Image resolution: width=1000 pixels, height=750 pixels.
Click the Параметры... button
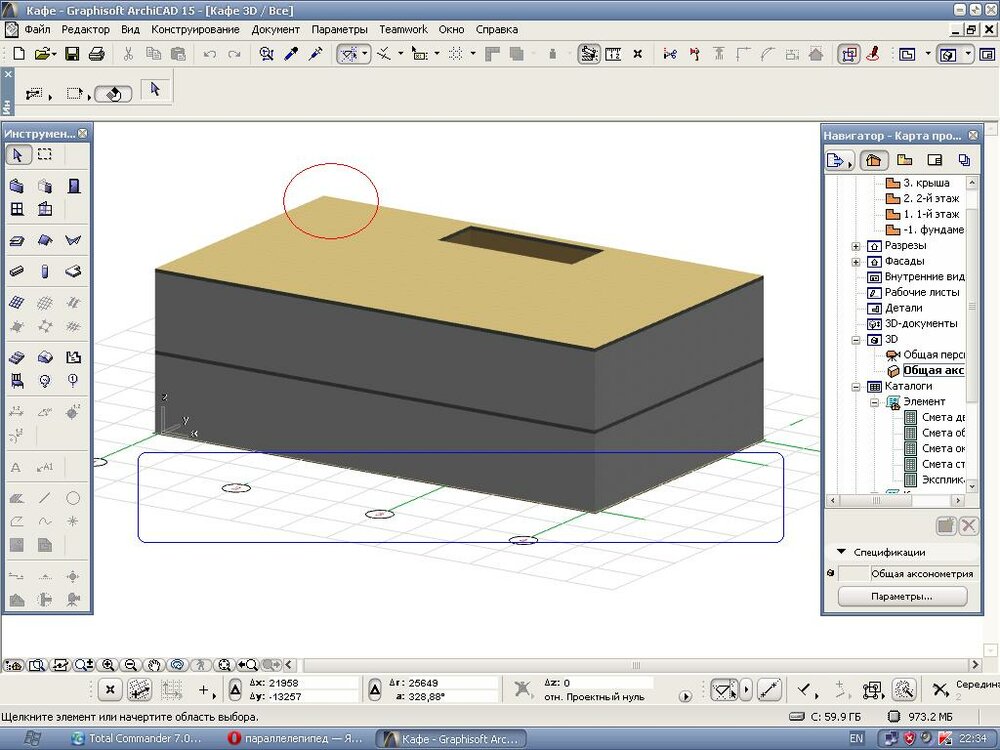[902, 597]
